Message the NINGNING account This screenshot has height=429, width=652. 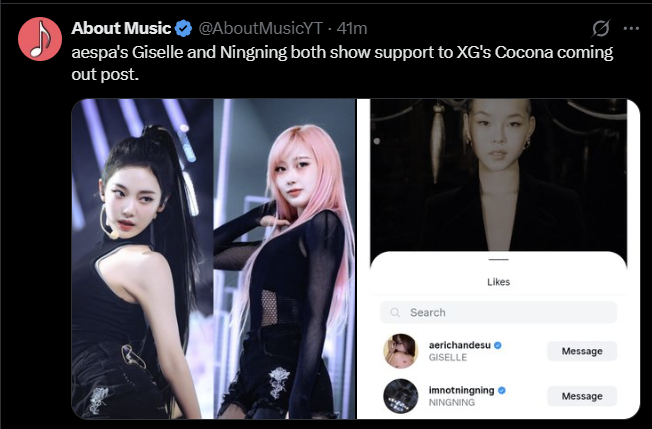click(582, 396)
